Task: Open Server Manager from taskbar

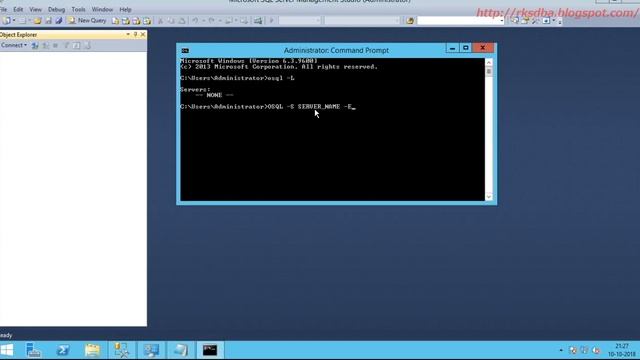Action: pos(33,350)
